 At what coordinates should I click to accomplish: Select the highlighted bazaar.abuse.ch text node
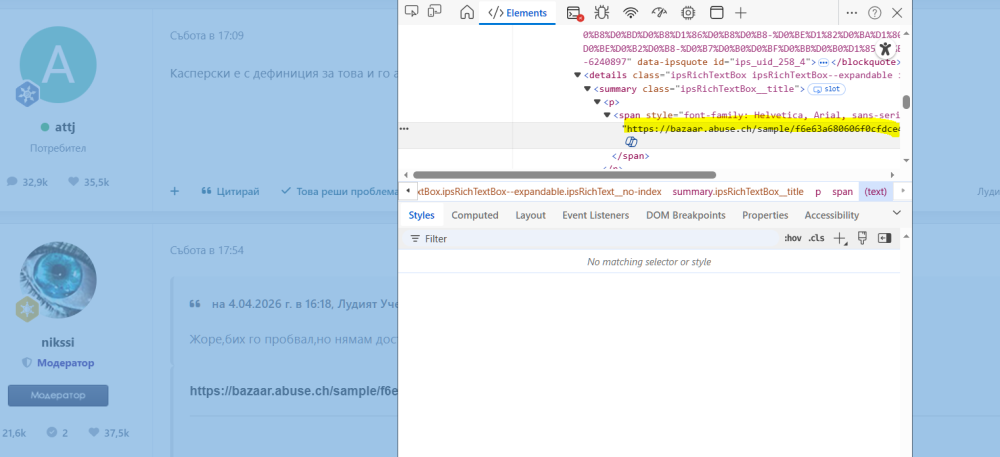pos(761,129)
